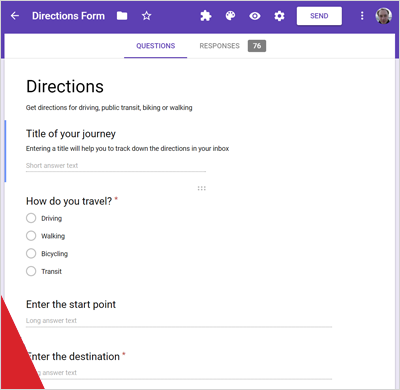Screen dimensions: 400x390
Task: Open the three-dot more options menu
Action: [x=362, y=16]
